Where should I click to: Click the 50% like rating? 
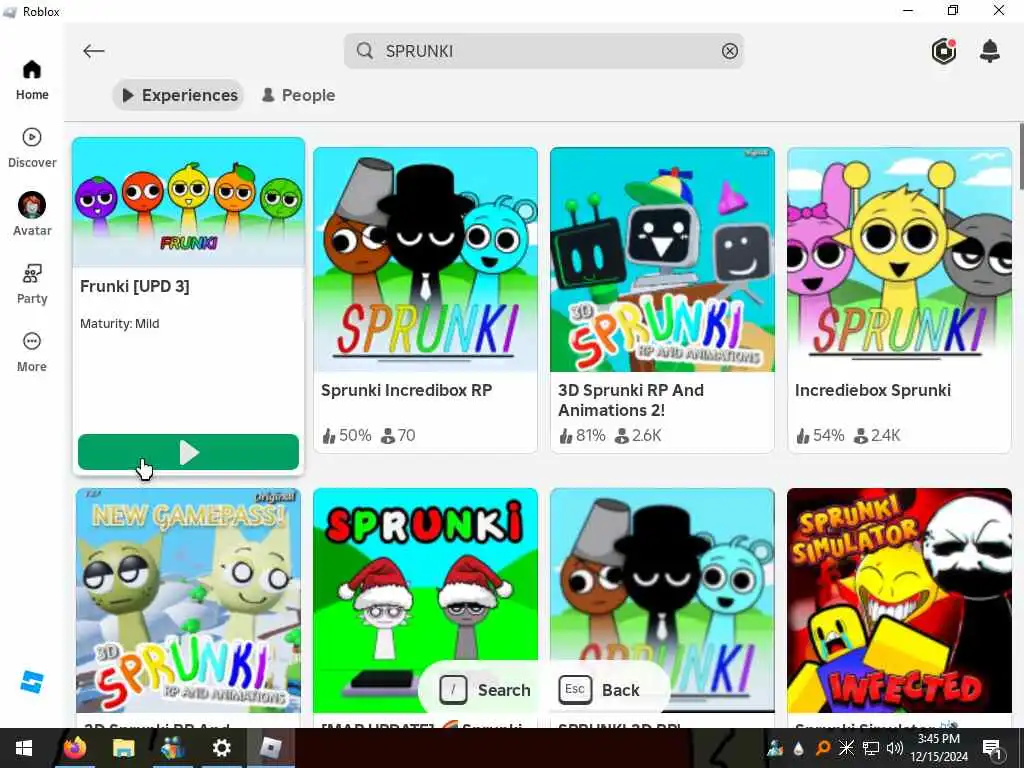[x=347, y=436]
